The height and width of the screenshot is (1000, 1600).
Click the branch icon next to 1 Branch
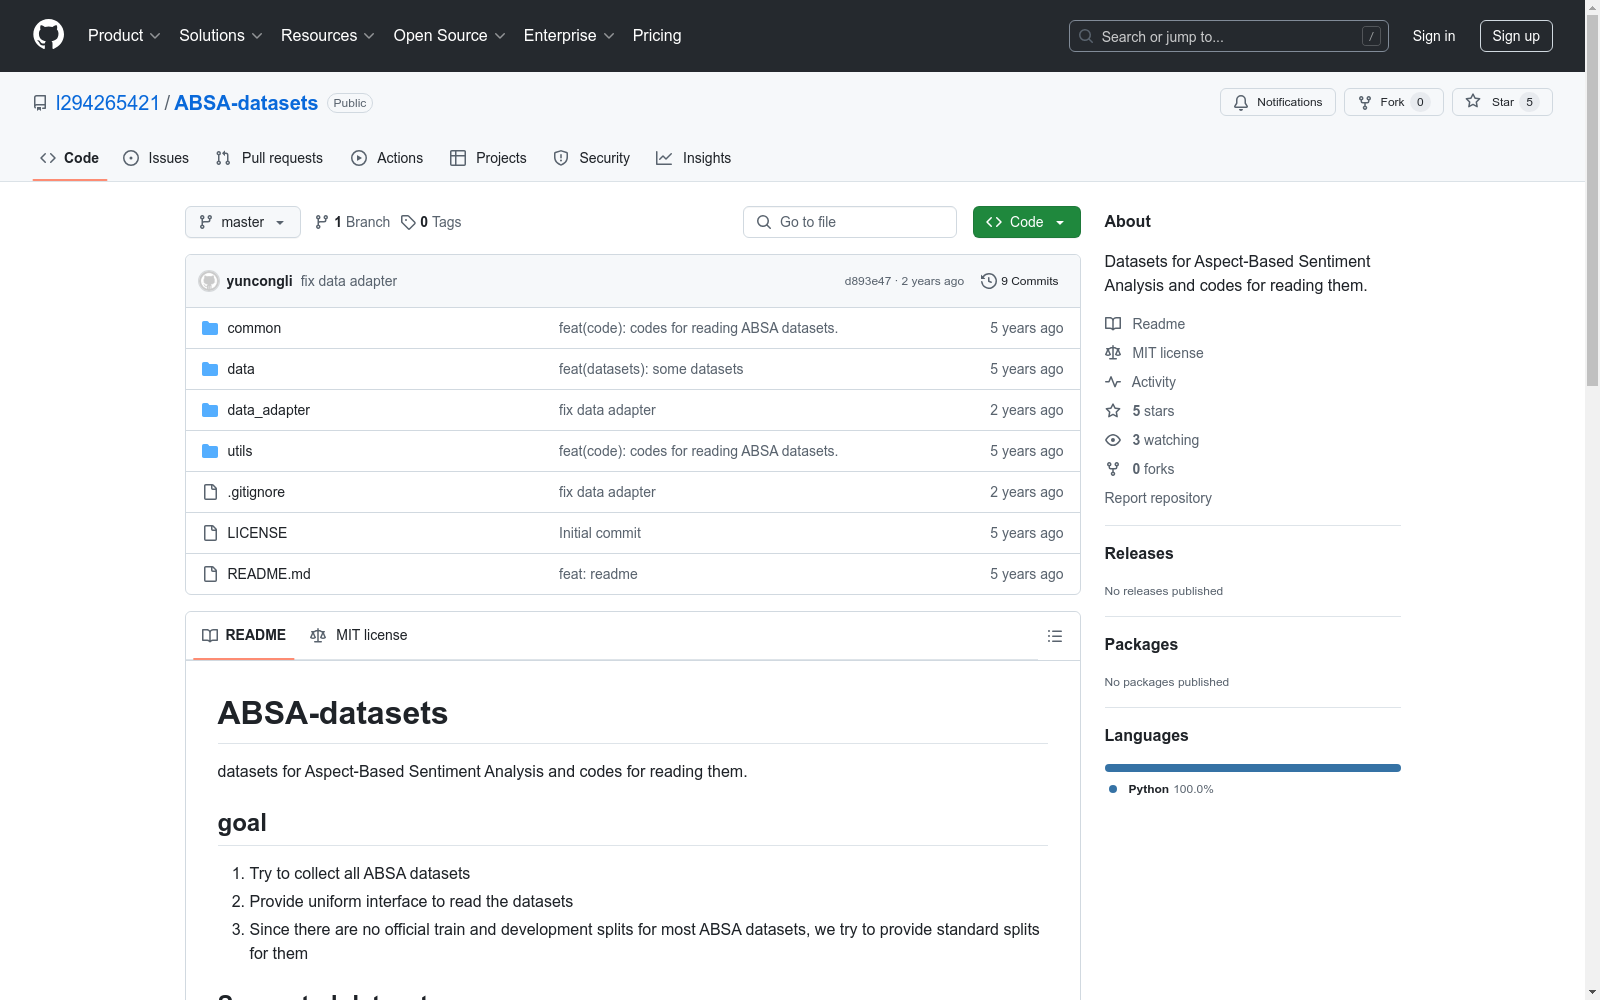(x=322, y=222)
